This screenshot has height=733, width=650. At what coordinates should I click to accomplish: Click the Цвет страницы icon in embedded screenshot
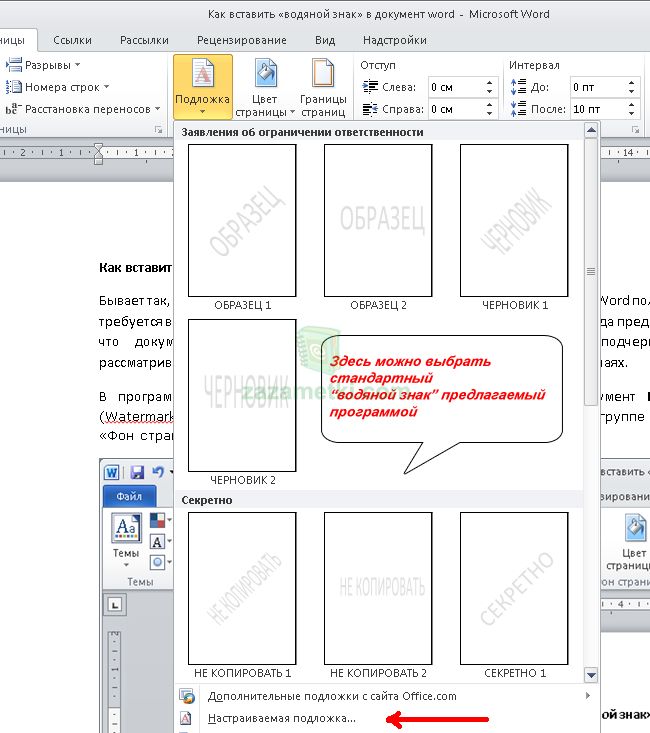[635, 527]
